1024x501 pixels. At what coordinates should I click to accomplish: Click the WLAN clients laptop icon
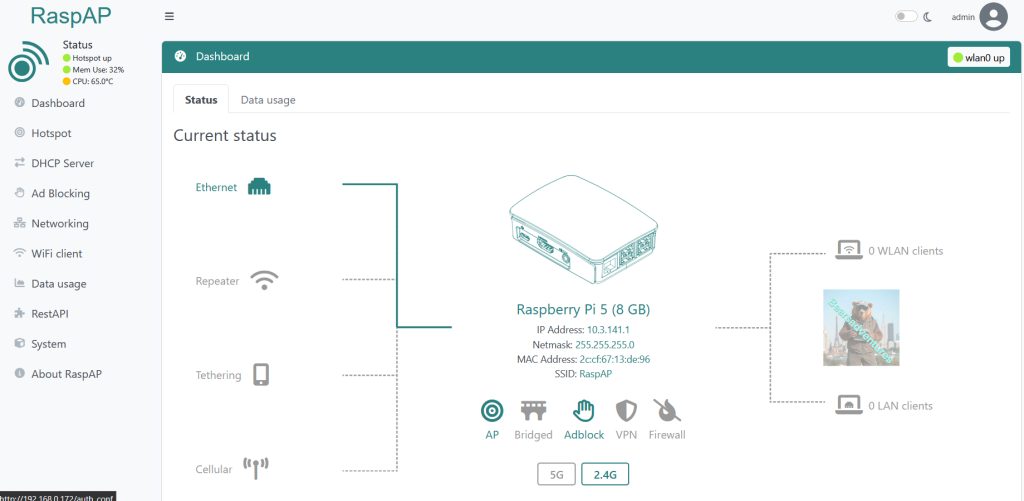coord(848,250)
